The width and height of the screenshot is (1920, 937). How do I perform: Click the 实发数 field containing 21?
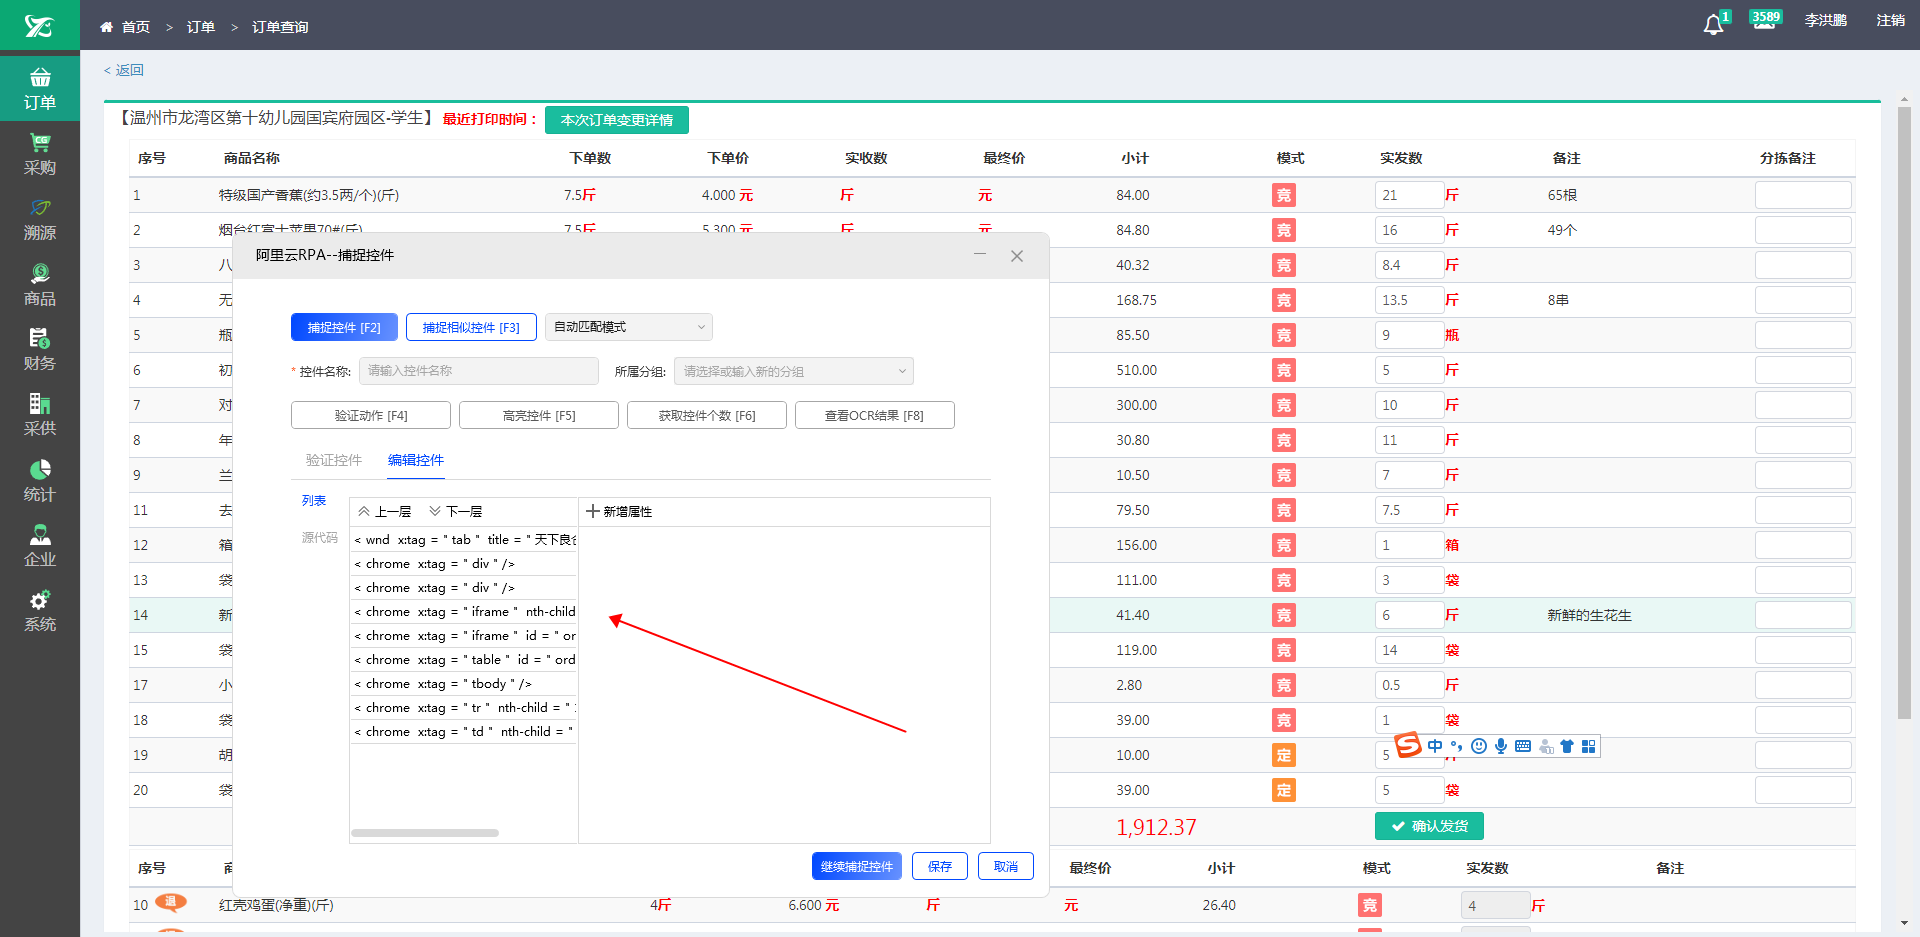tap(1409, 195)
